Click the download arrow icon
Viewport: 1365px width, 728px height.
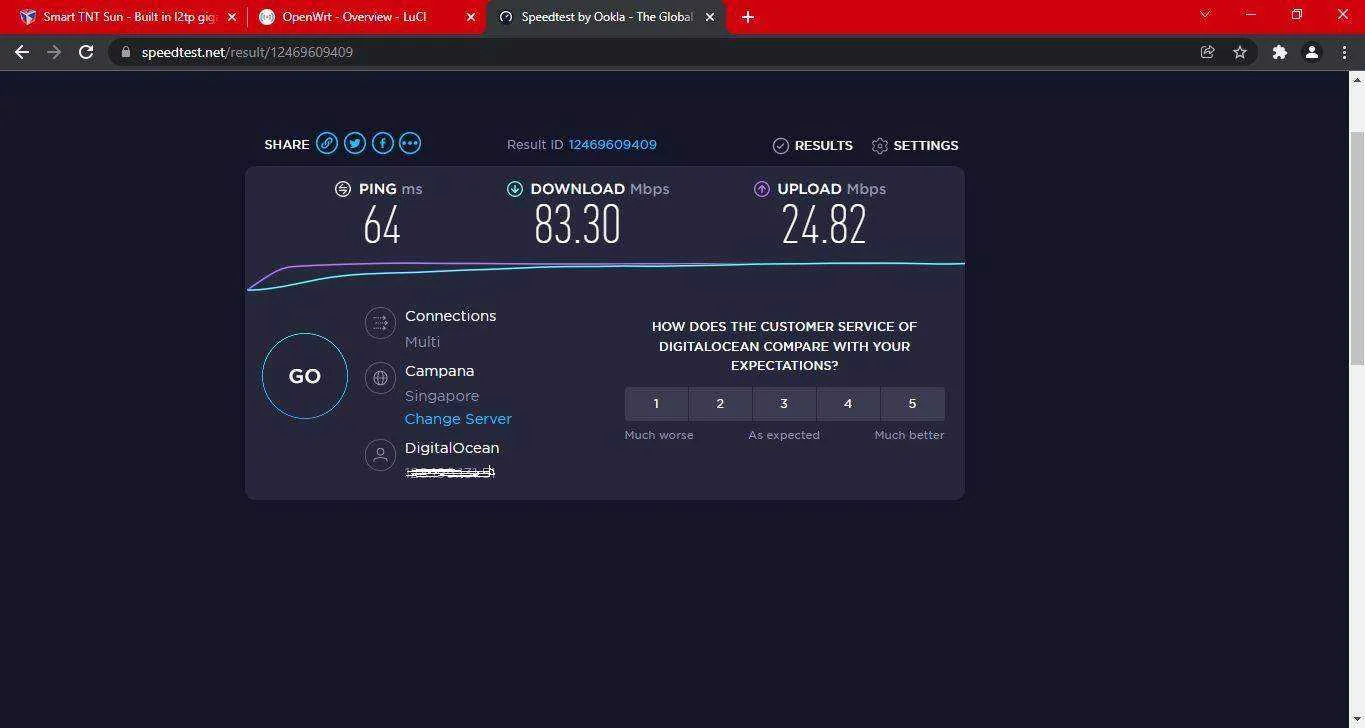point(515,189)
